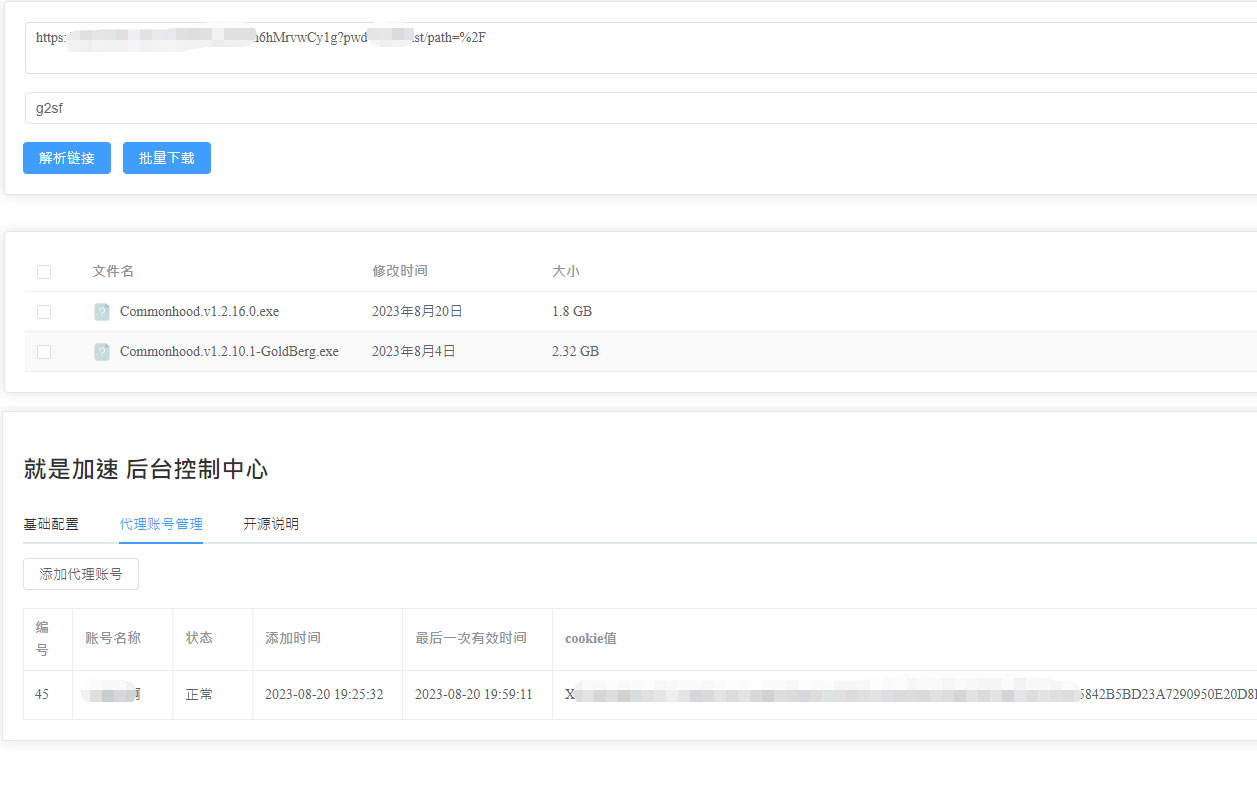The width and height of the screenshot is (1257, 798).
Task: Check the checkbox for Commonhood.v1.2.16.0.exe
Action: (x=43, y=311)
